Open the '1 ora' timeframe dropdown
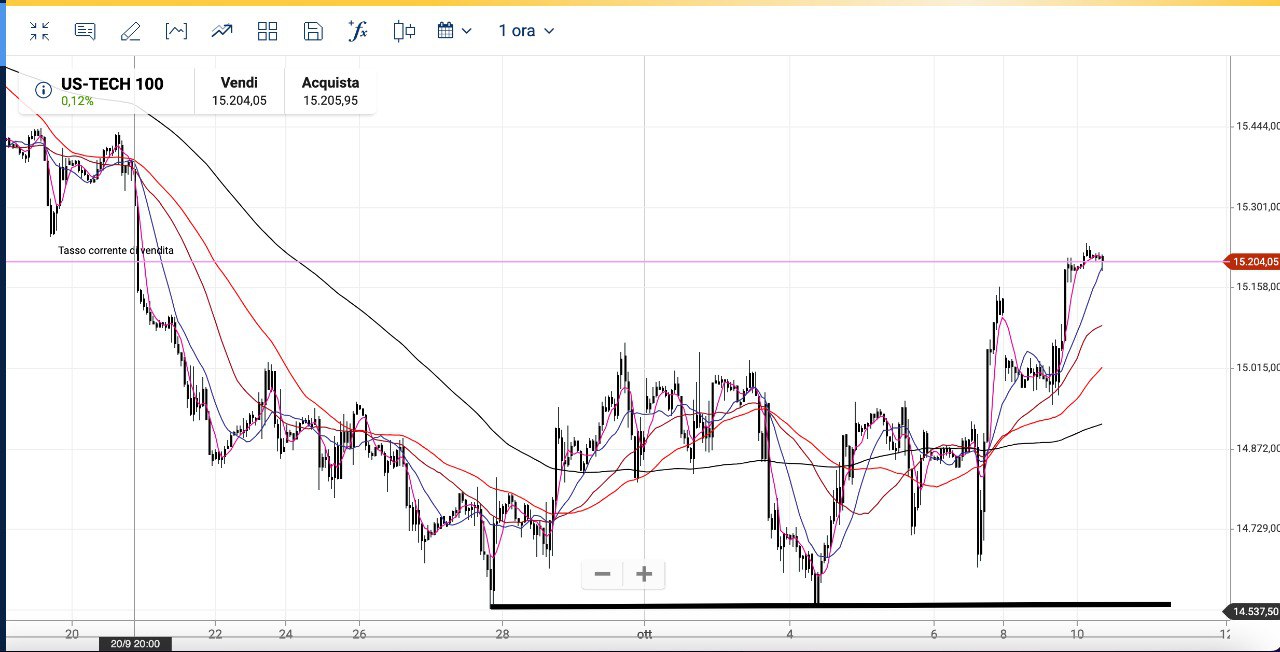This screenshot has height=652, width=1280. 526,31
